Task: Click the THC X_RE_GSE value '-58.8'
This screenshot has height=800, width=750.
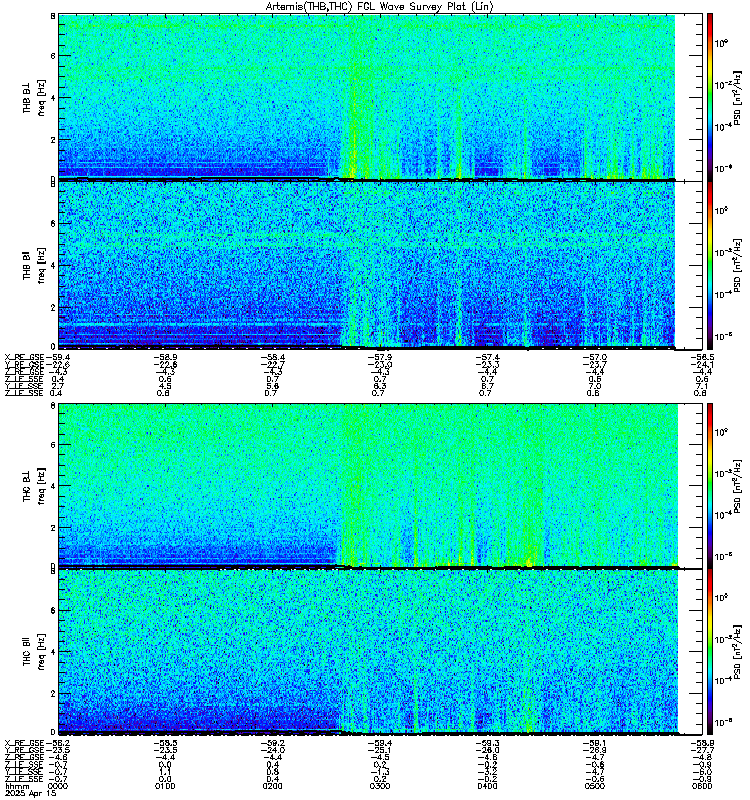Action: pyautogui.click(x=702, y=743)
